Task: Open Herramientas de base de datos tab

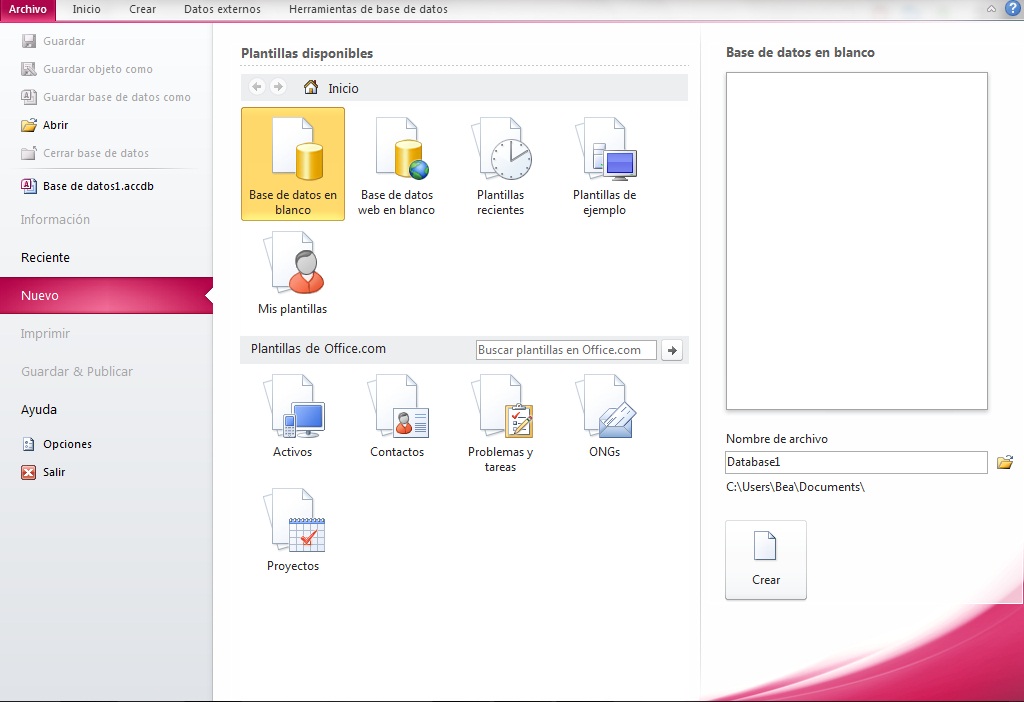Action: (368, 9)
